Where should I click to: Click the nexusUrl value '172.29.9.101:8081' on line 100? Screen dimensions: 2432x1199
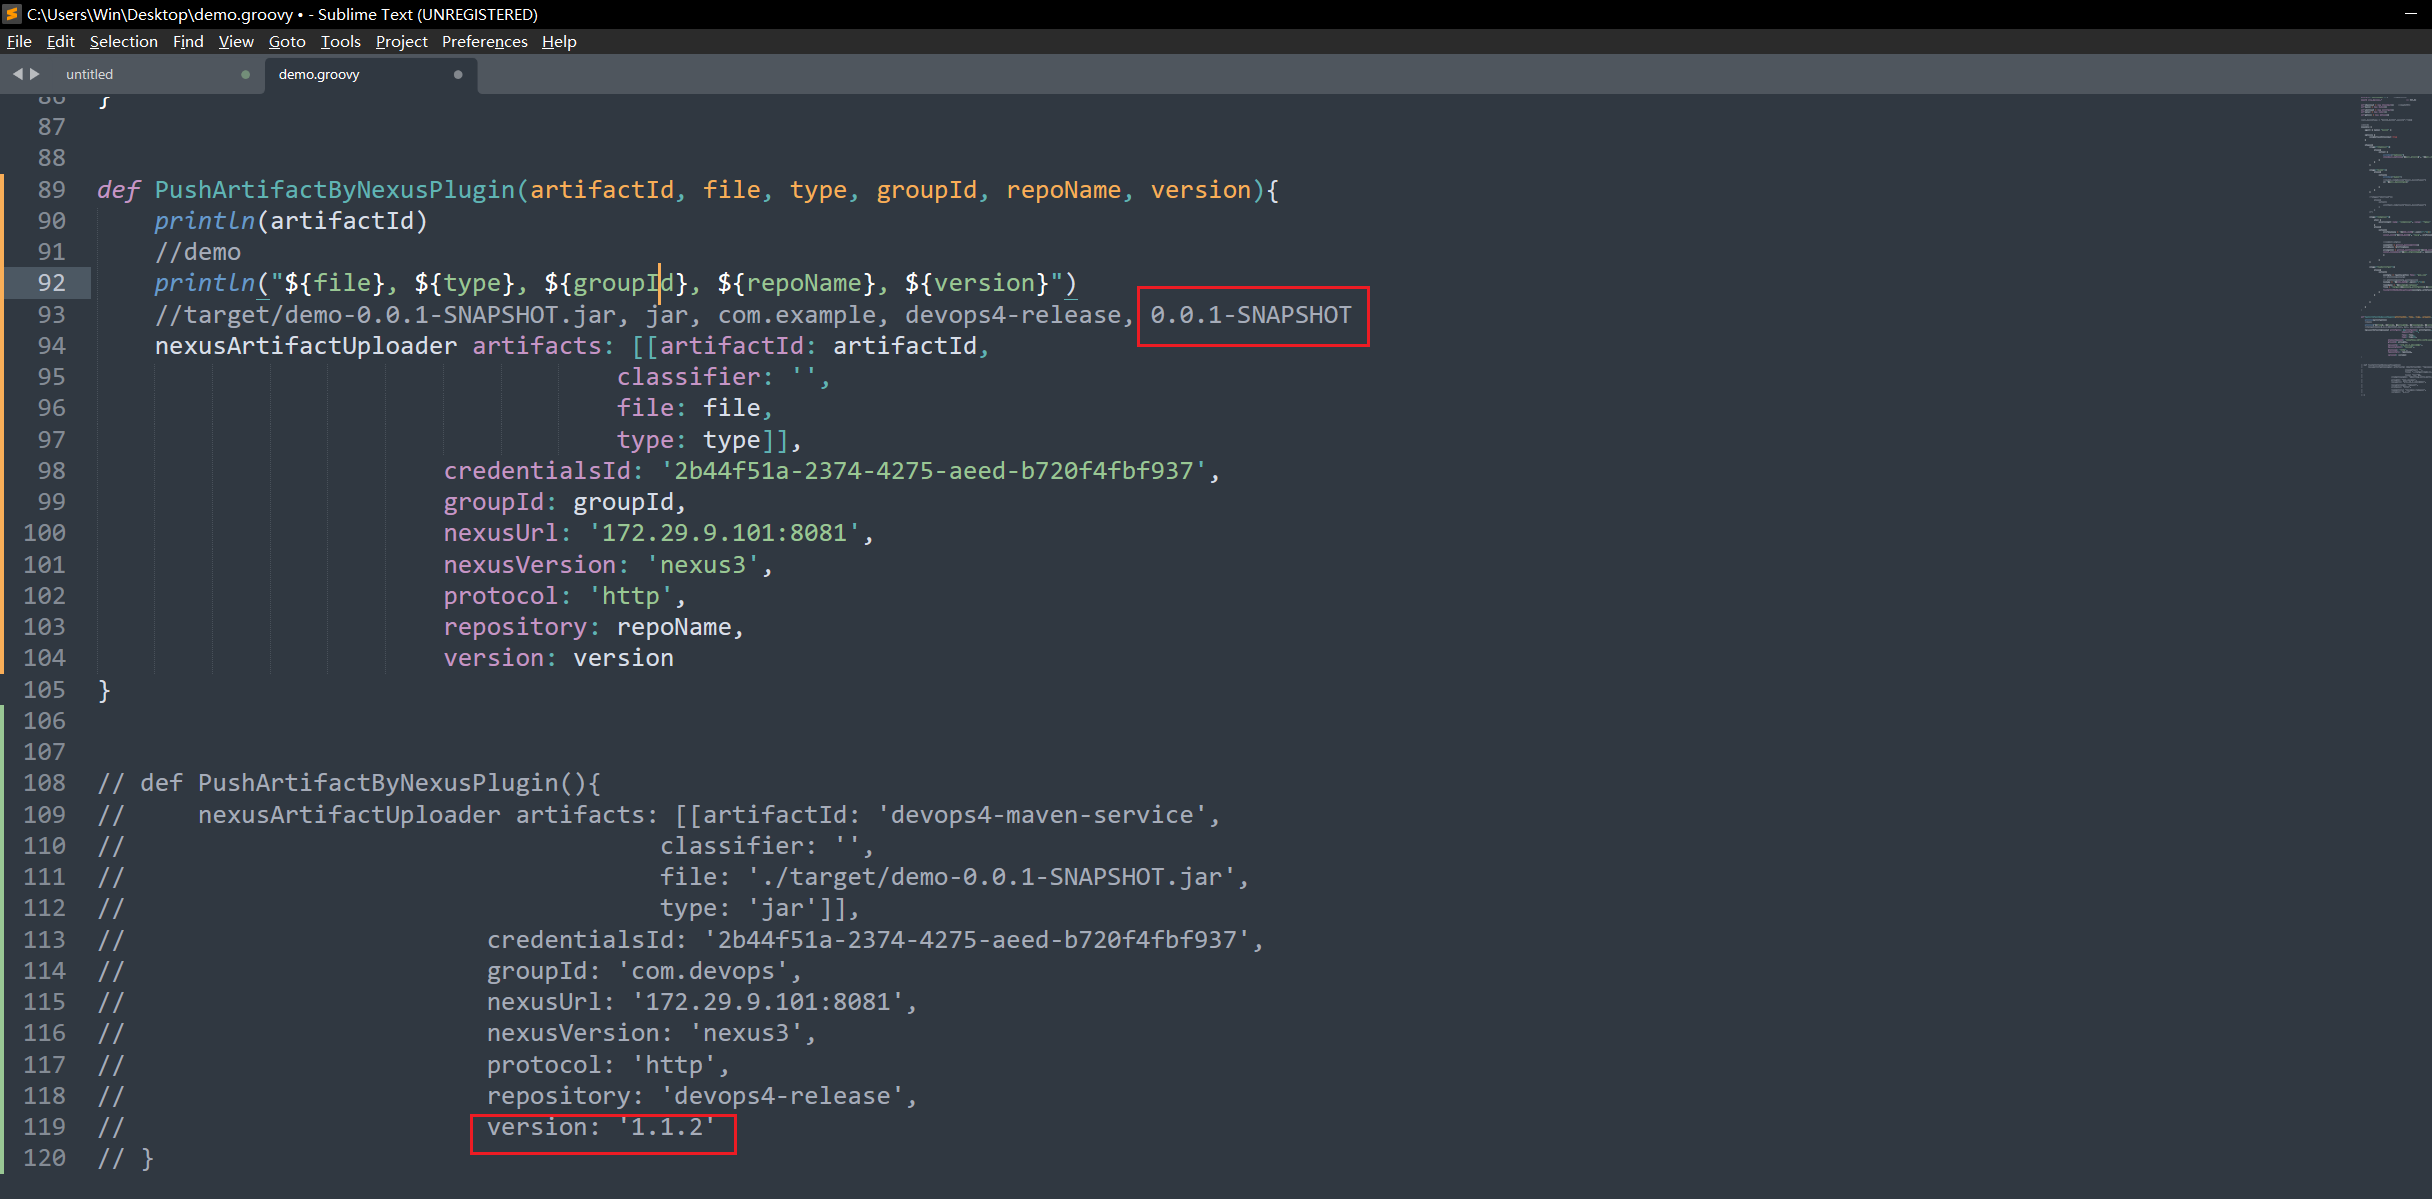pyautogui.click(x=724, y=533)
